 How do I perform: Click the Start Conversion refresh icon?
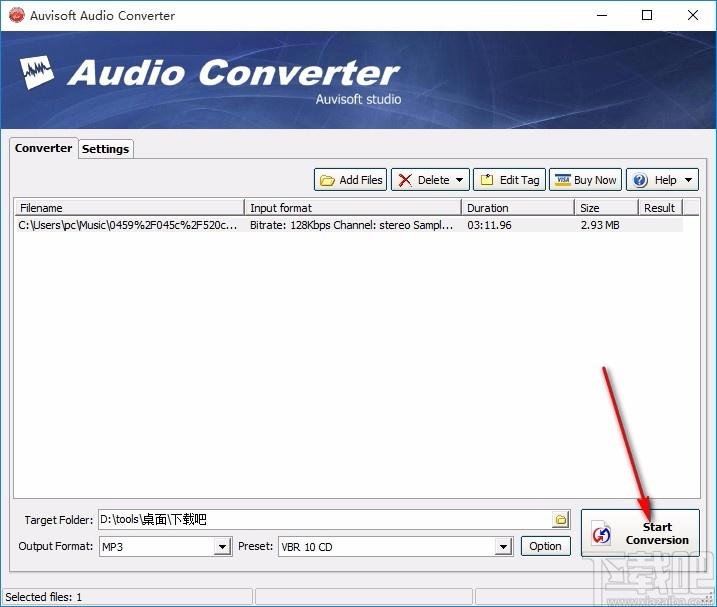click(x=601, y=534)
